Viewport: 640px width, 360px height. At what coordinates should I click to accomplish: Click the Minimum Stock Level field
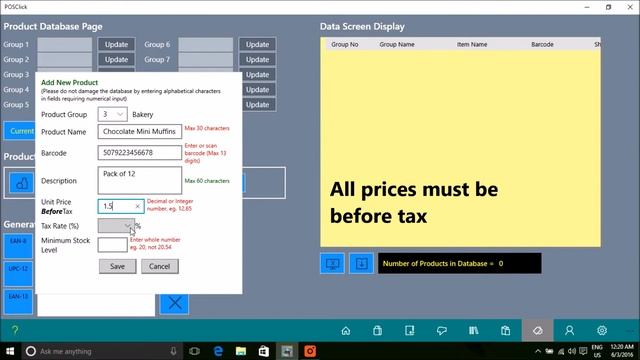tap(112, 245)
